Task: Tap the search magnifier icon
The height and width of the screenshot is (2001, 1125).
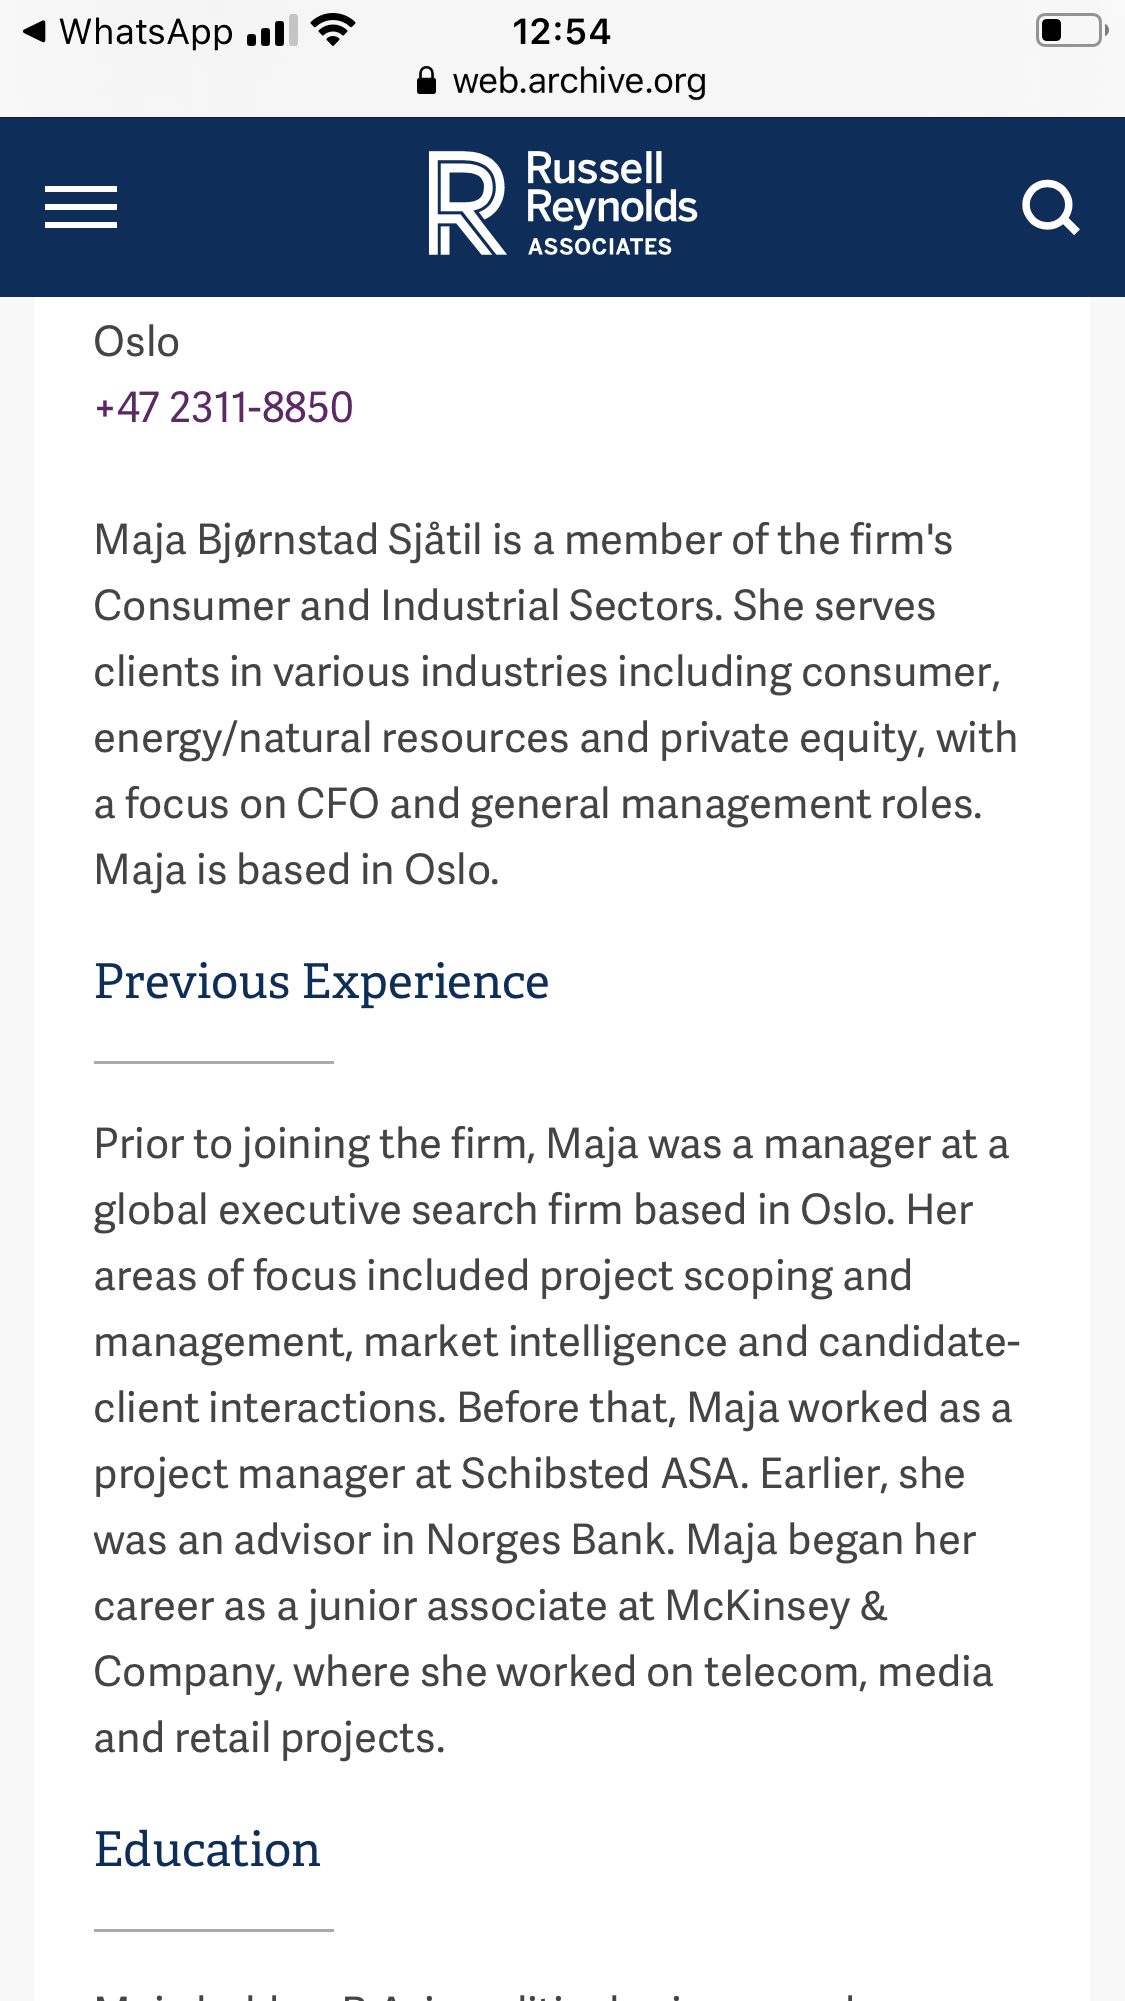Action: (1050, 207)
